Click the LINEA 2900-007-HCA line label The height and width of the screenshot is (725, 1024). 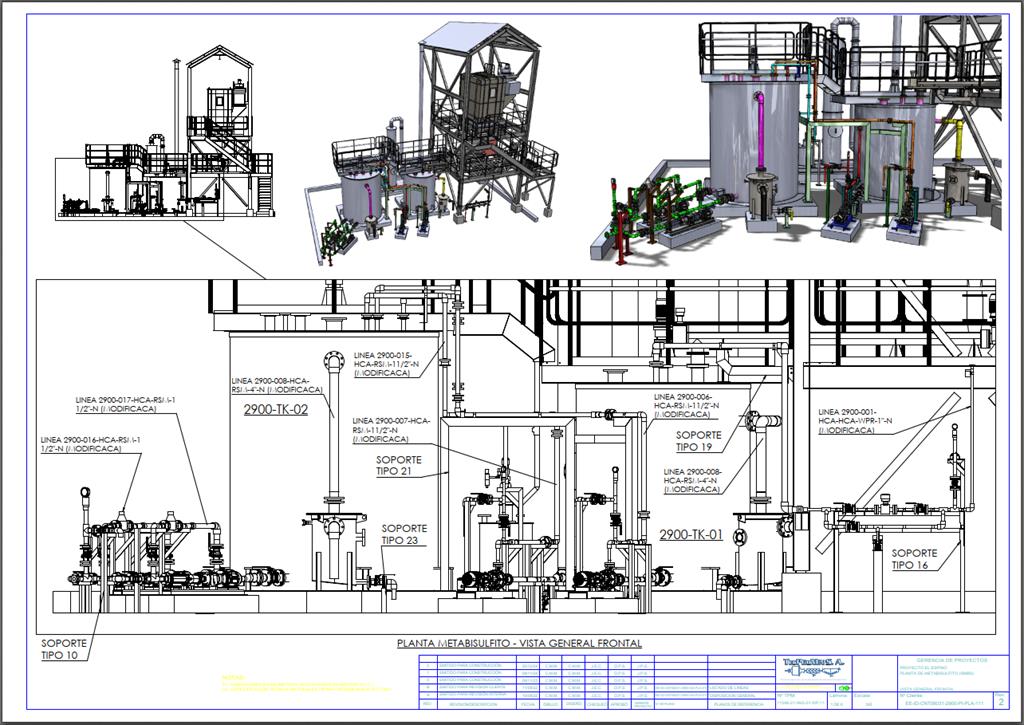pyautogui.click(x=391, y=430)
